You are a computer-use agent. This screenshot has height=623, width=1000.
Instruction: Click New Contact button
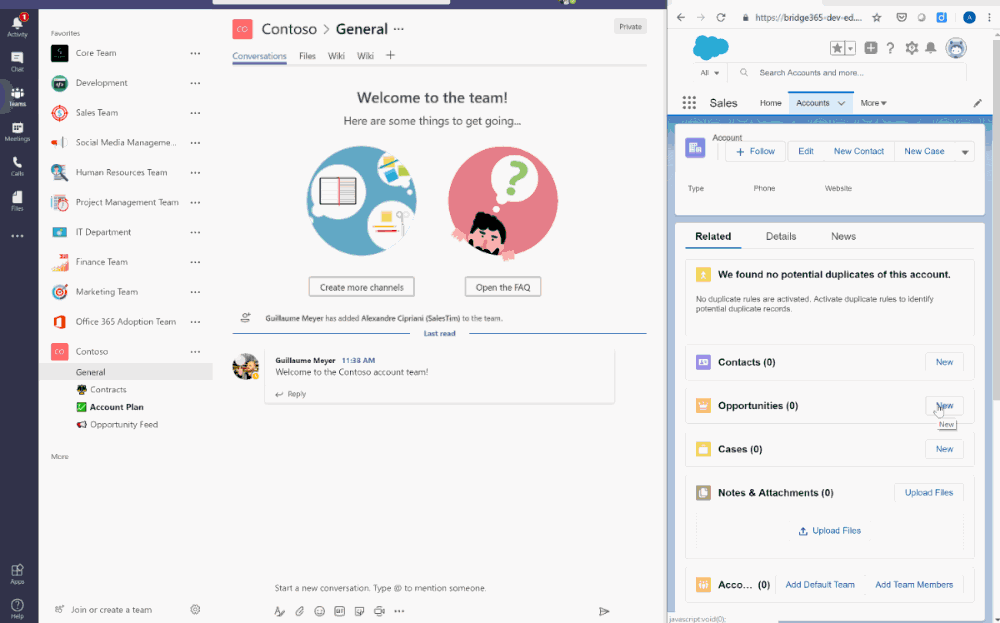[858, 152]
